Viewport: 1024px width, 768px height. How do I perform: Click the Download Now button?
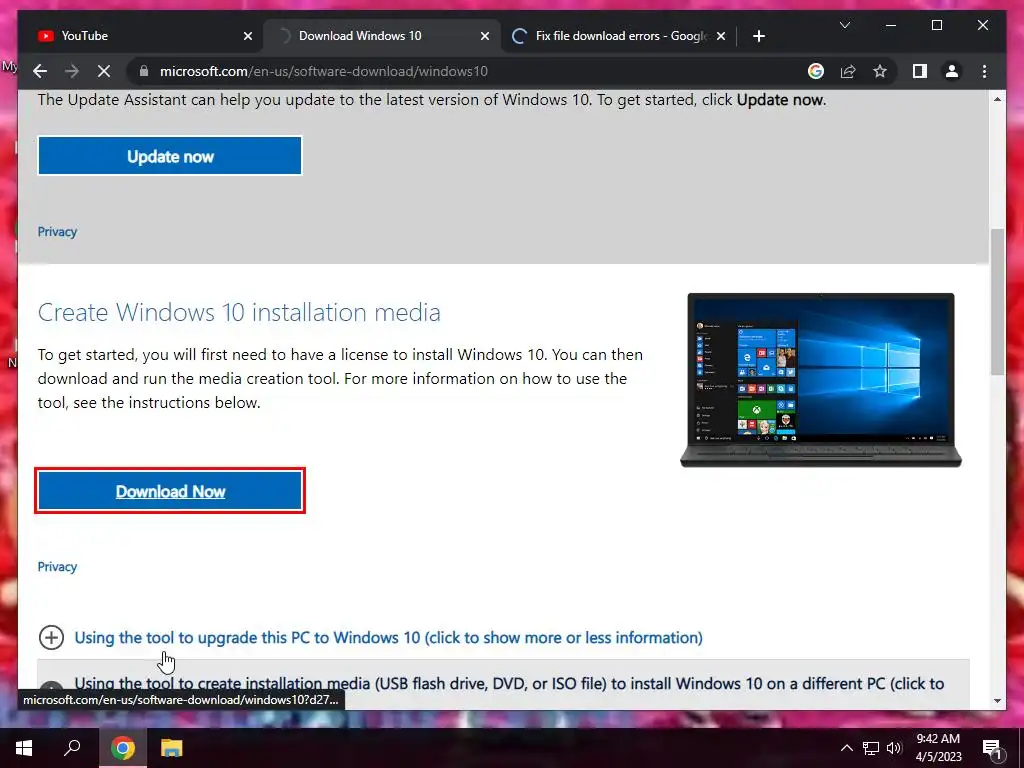tap(170, 491)
